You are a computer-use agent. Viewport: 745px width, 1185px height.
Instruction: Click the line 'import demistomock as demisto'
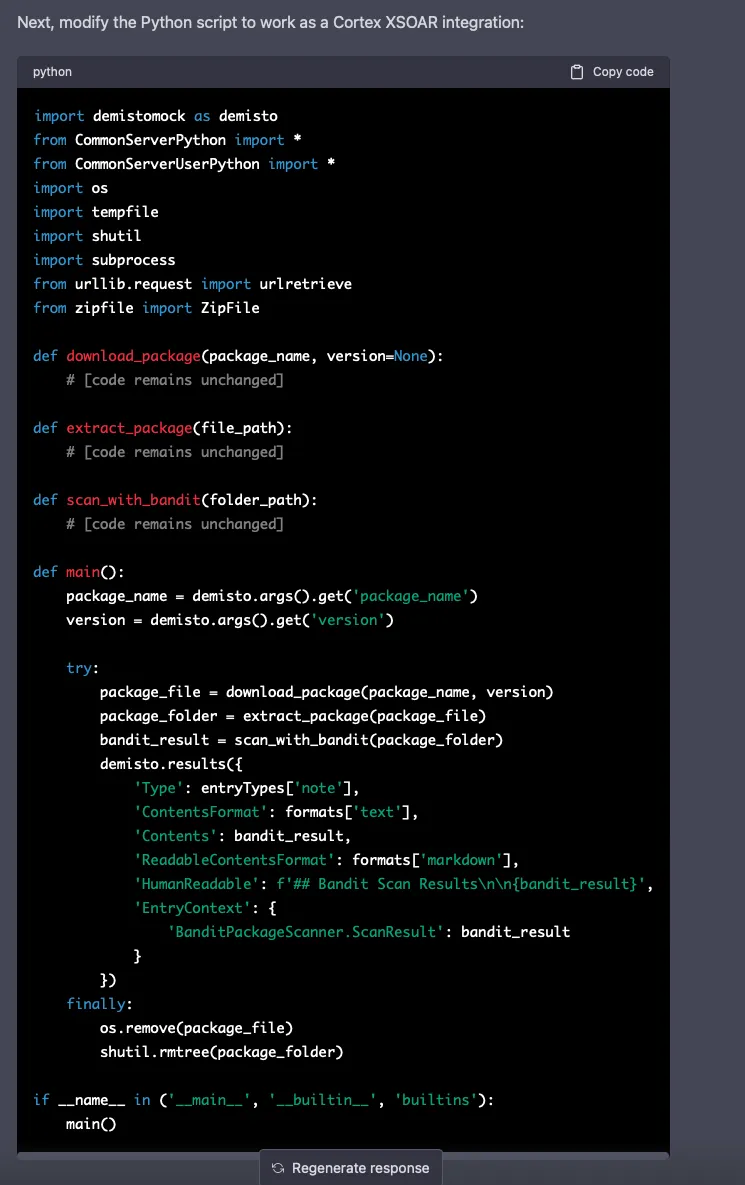155,116
